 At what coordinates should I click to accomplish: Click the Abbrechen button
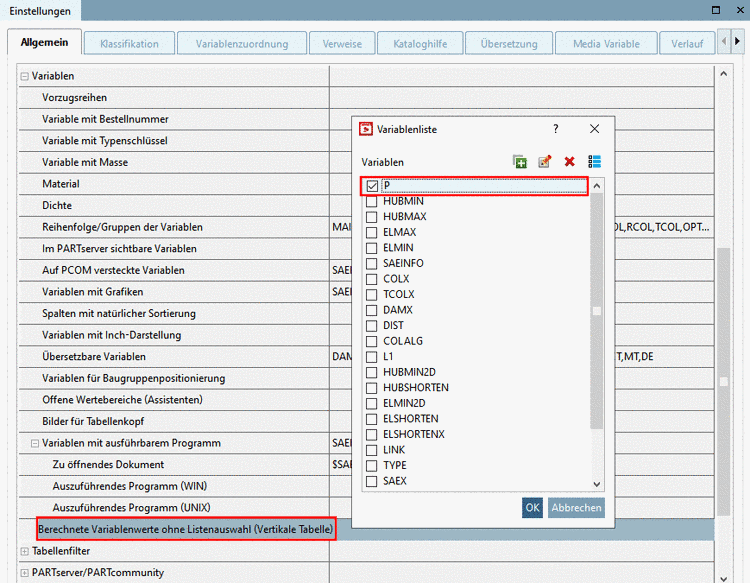576,507
